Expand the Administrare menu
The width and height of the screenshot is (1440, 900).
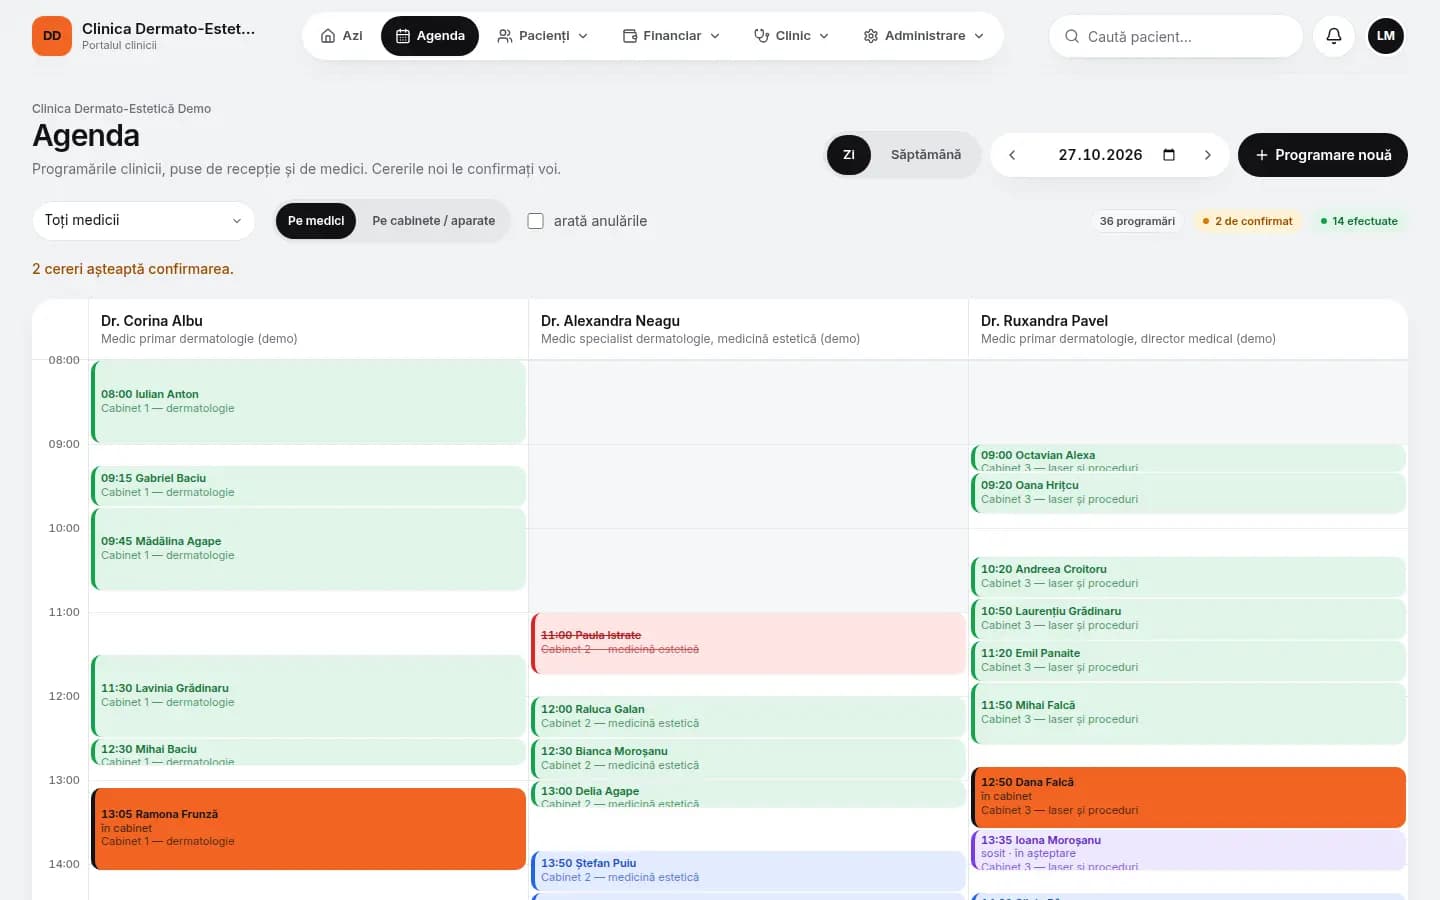point(924,36)
